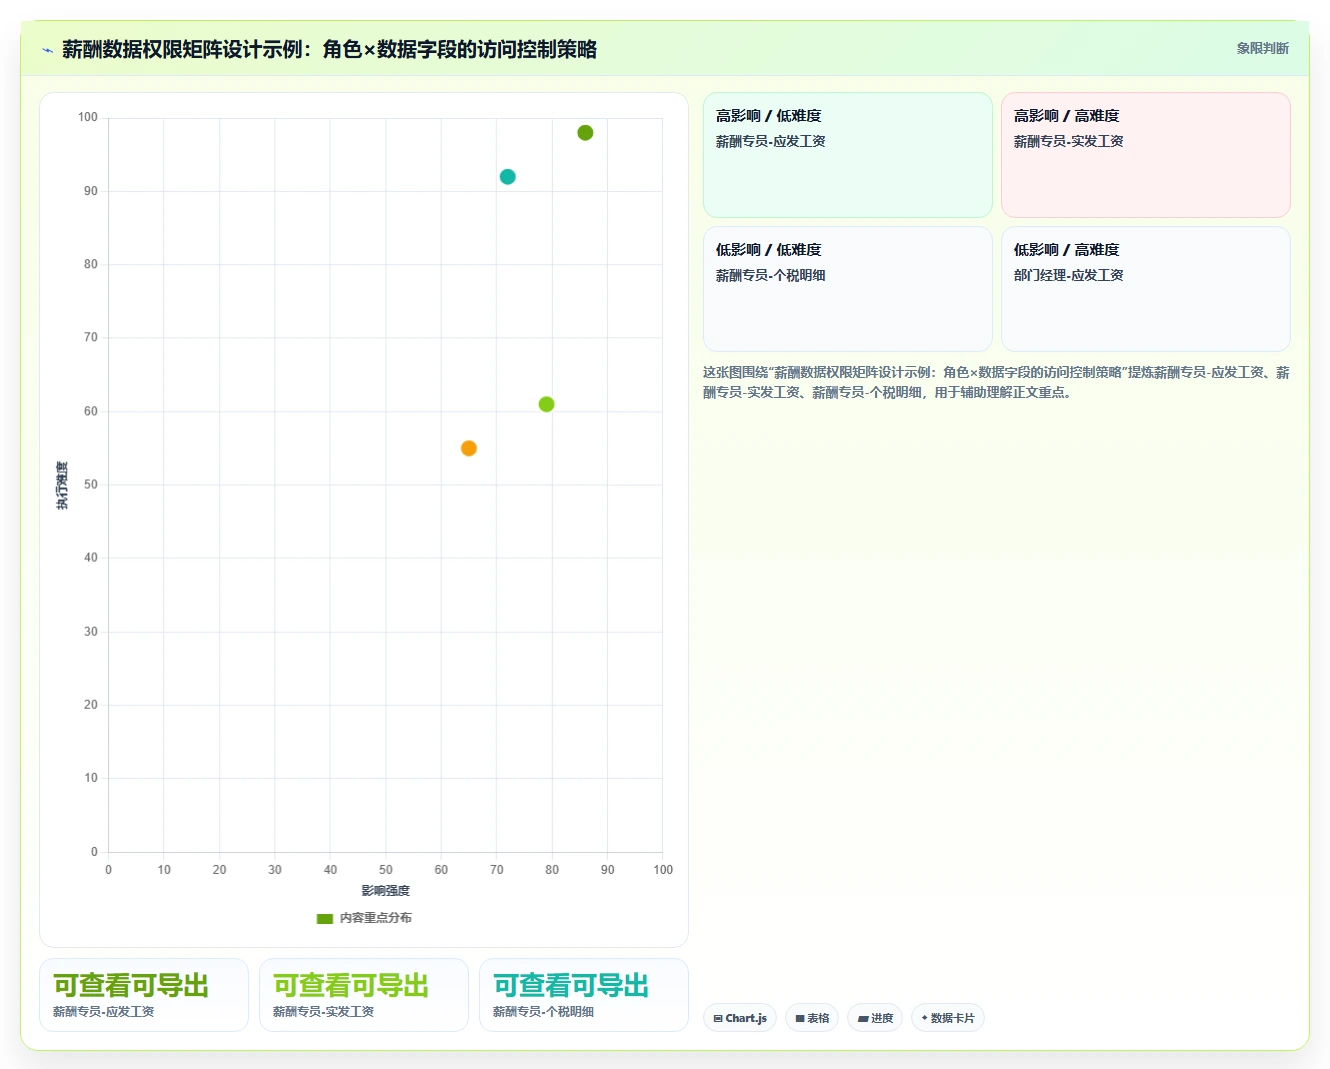Click the lightning icon beside the title

click(x=47, y=50)
